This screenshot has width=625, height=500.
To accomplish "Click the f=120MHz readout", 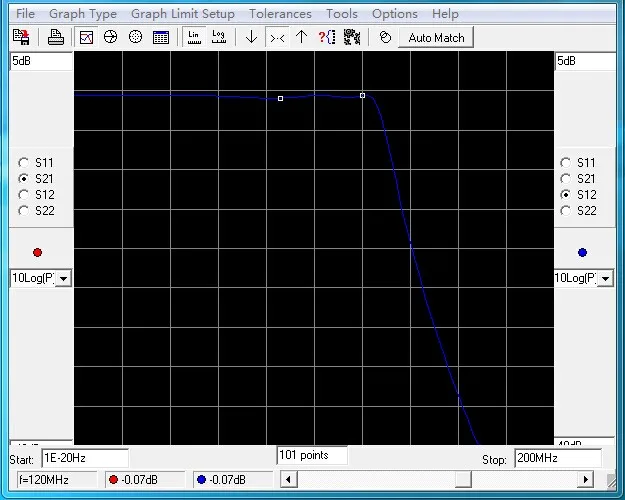I will [57, 480].
